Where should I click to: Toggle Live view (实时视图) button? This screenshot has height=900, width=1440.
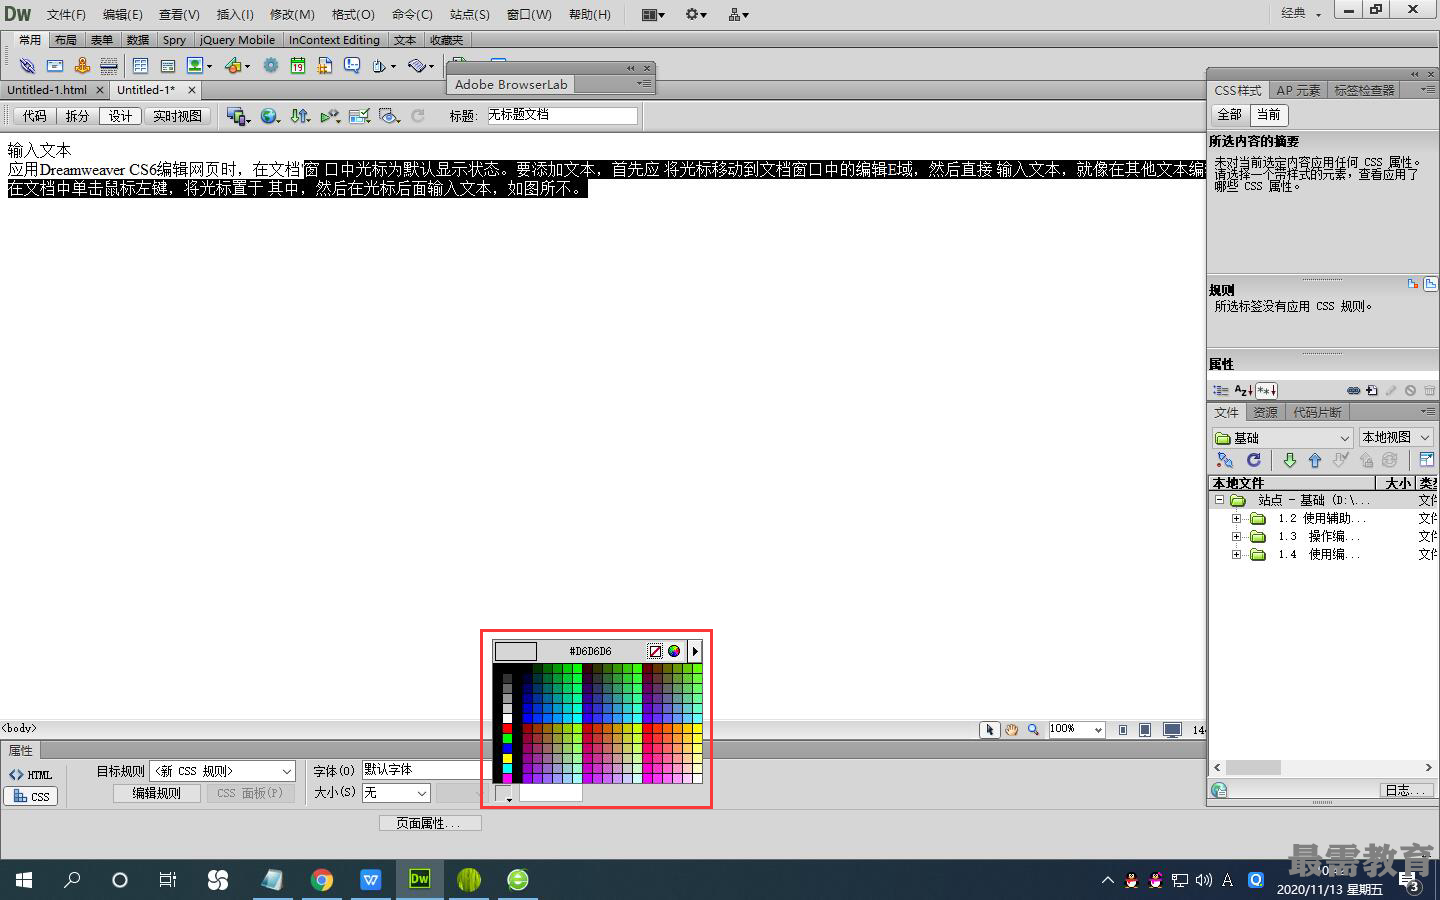click(177, 116)
